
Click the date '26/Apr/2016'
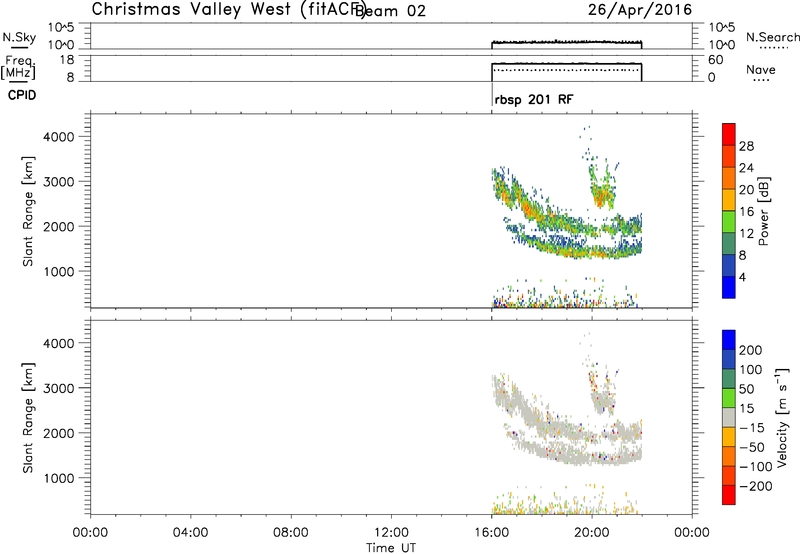640,10
